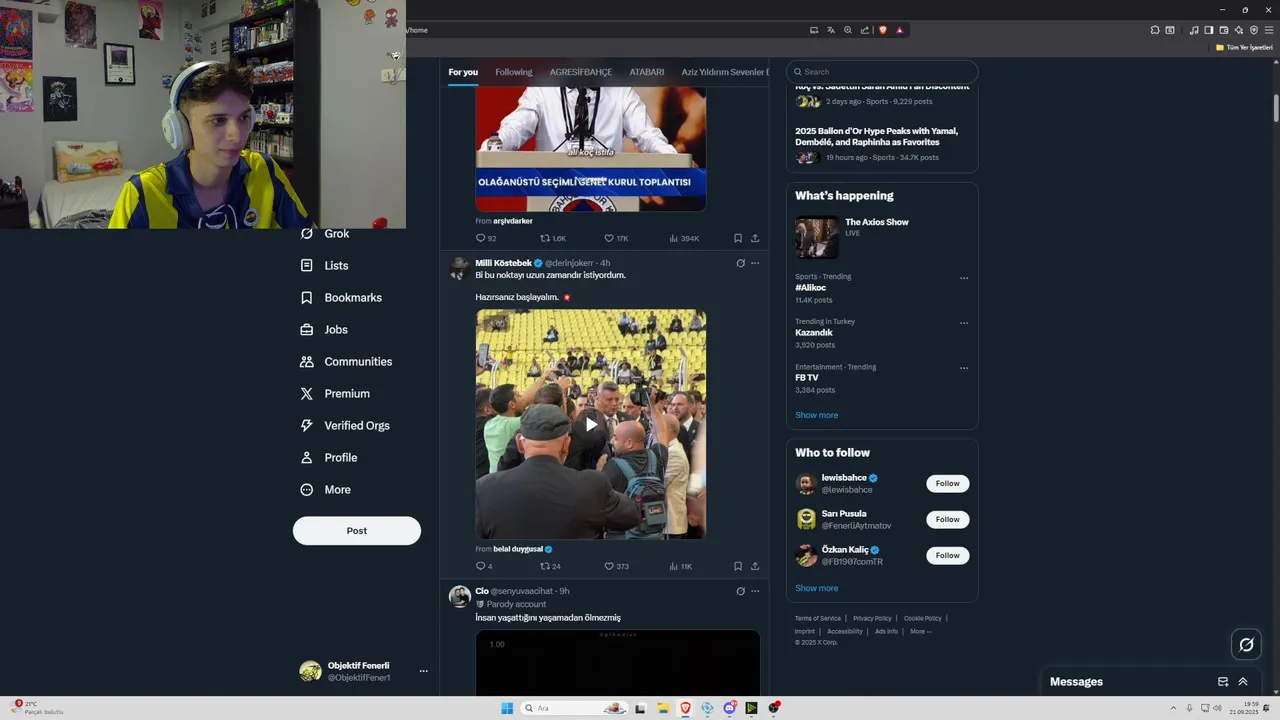This screenshot has width=1280, height=720.
Task: Open Lists in the sidebar
Action: click(x=324, y=266)
